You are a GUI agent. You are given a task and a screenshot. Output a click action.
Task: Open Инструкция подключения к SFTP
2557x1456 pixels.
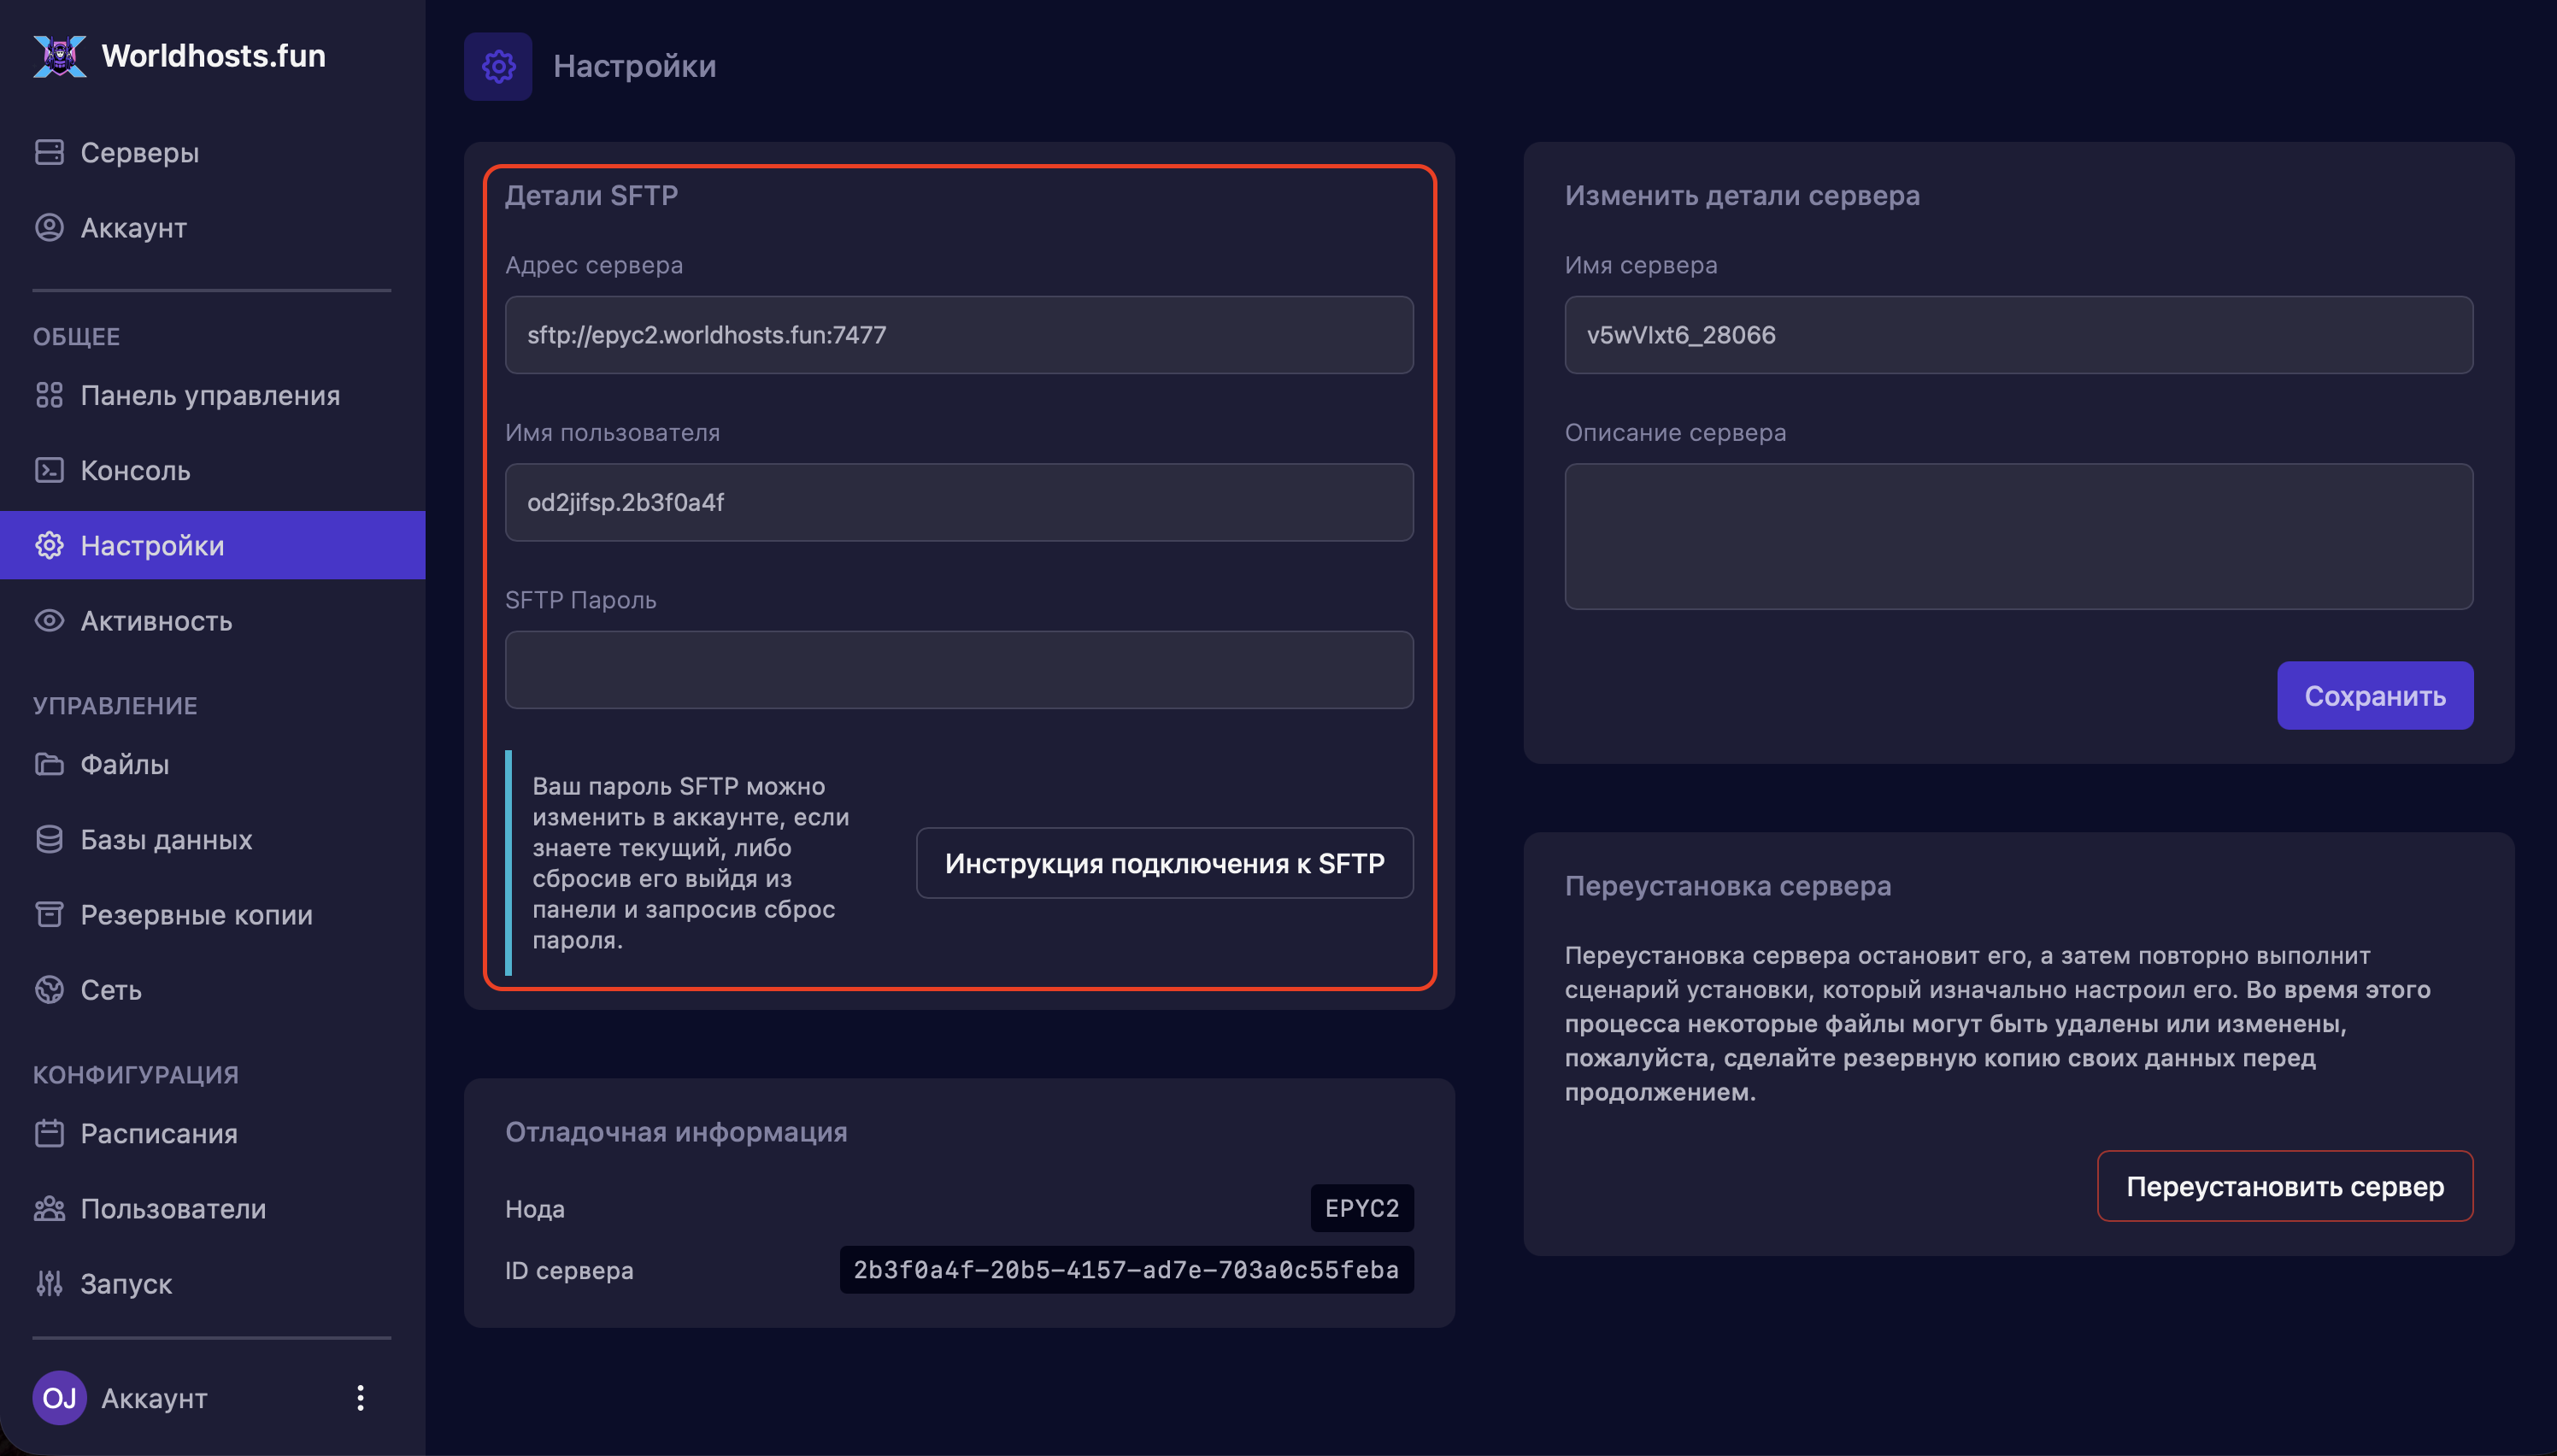click(1164, 863)
